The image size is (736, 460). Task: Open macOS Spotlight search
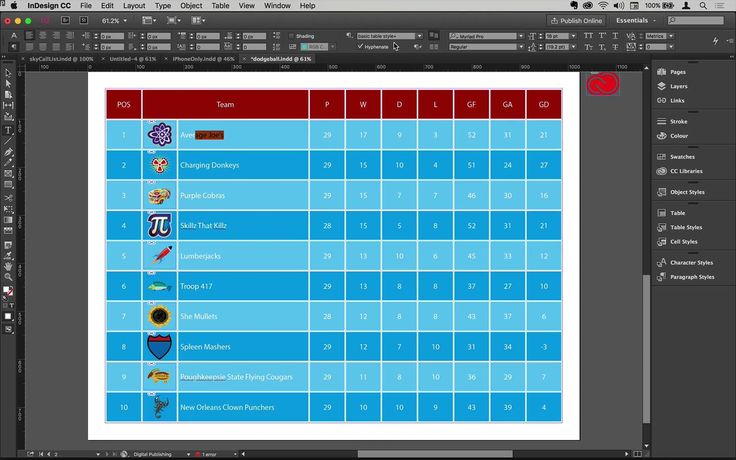pos(703,6)
